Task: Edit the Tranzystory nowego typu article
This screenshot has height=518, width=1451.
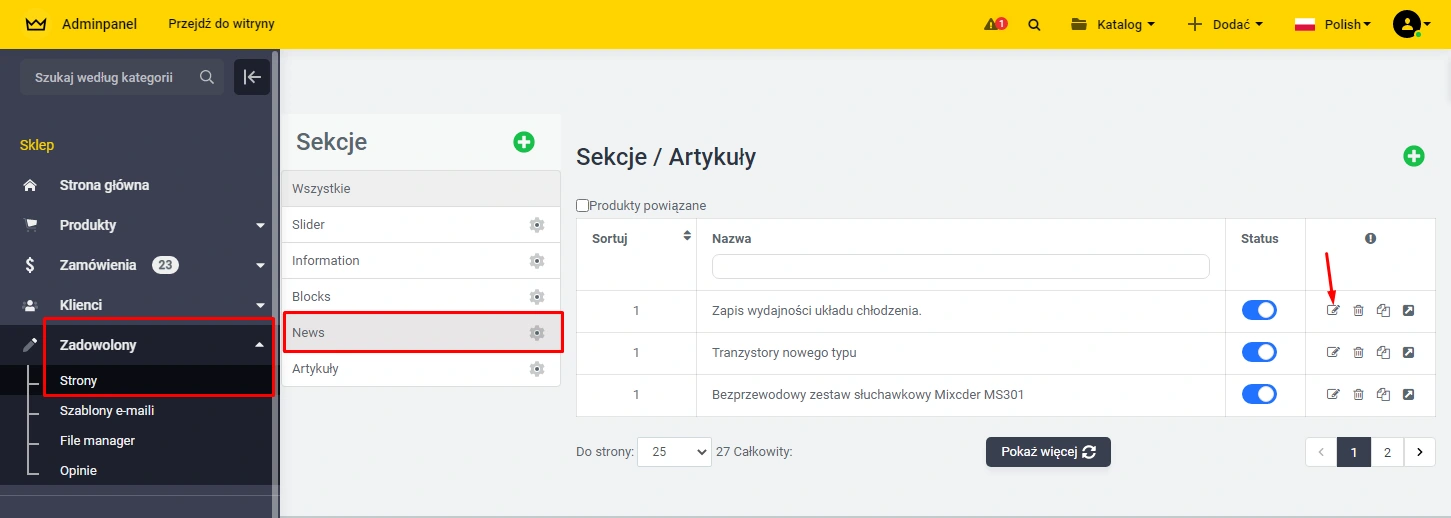Action: point(1333,353)
